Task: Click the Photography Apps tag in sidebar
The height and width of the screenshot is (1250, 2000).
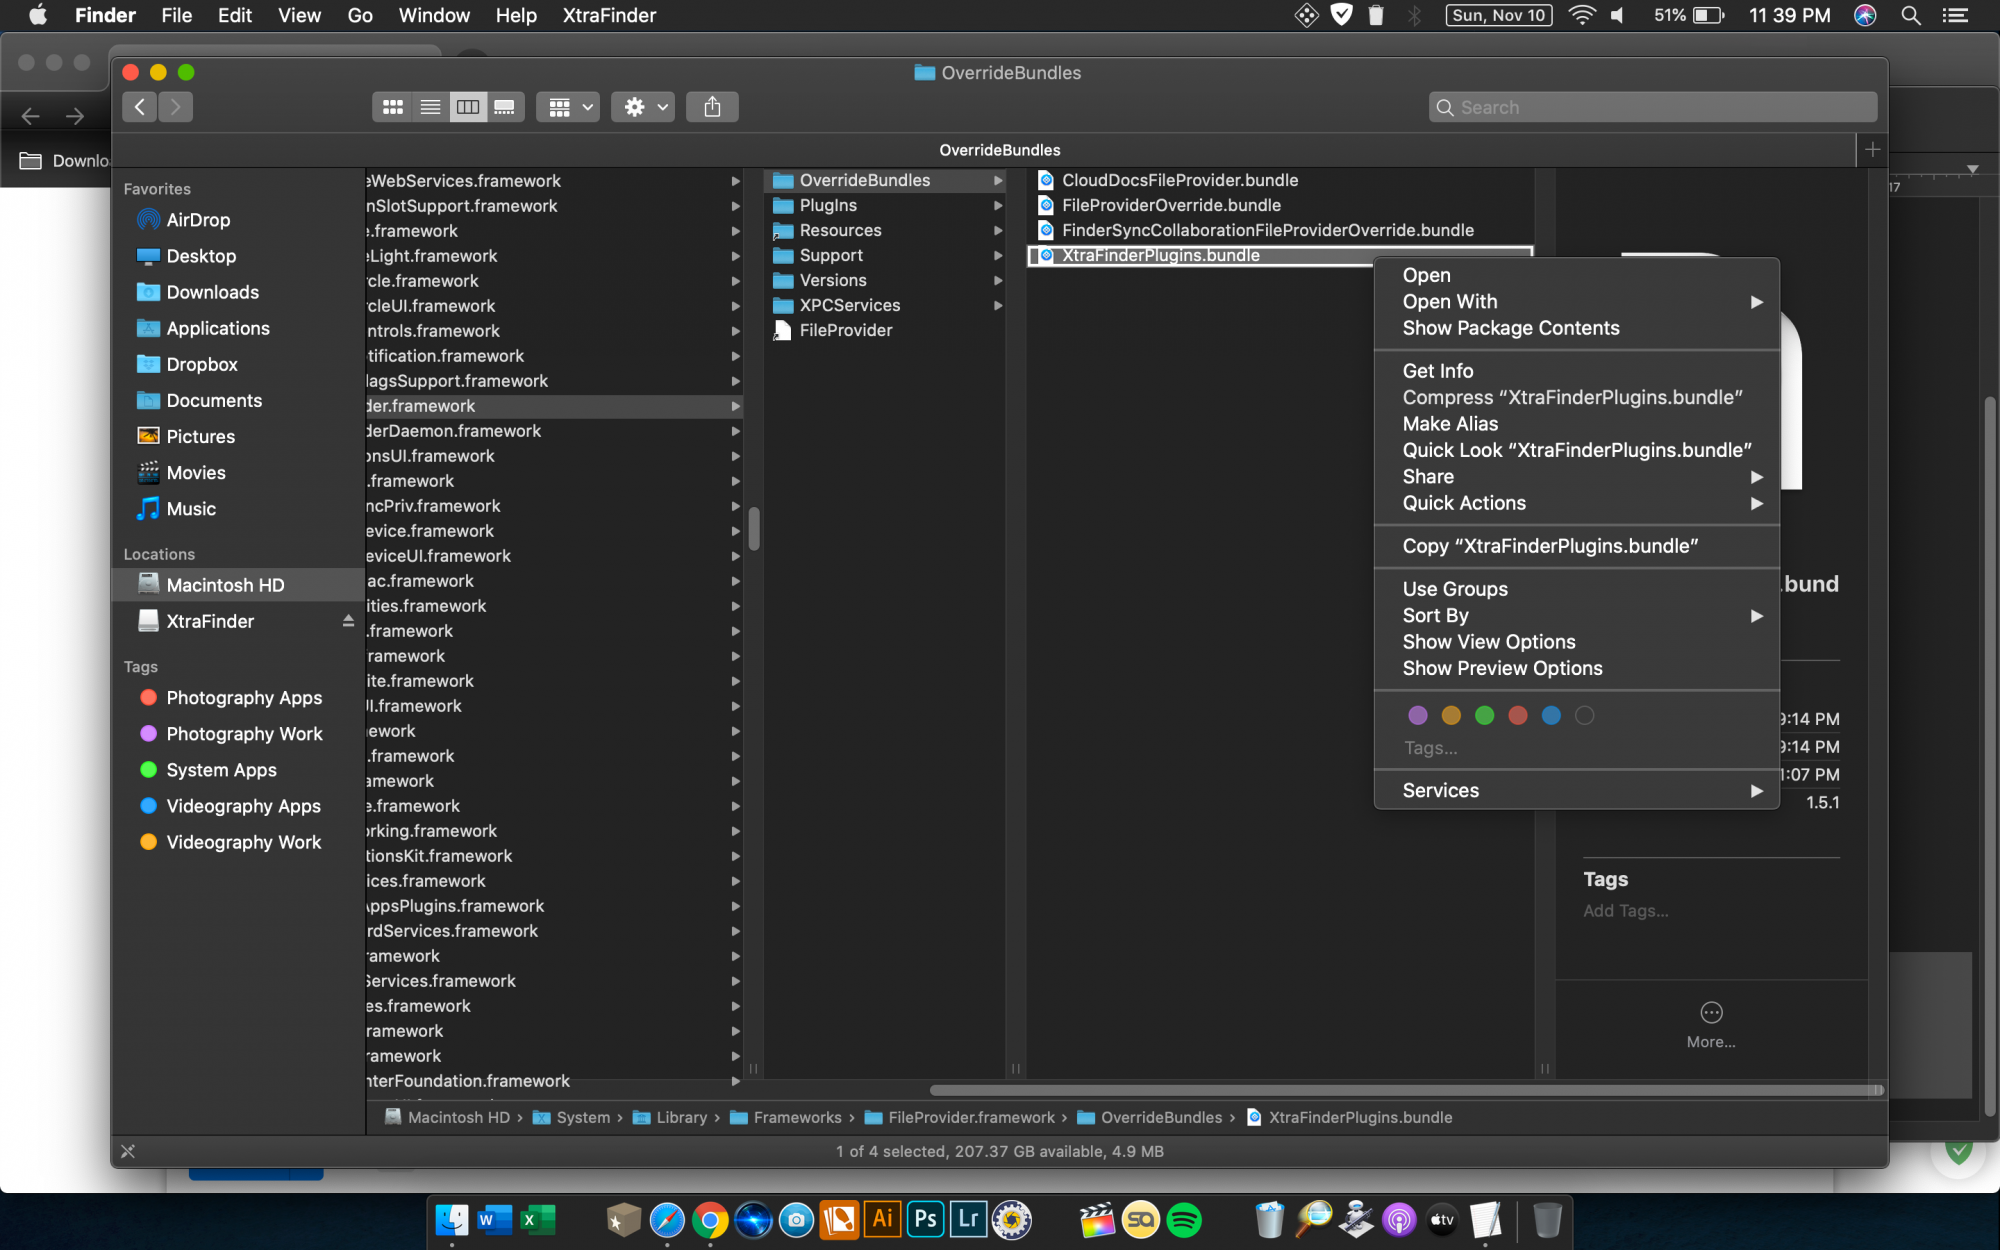Action: coord(245,697)
